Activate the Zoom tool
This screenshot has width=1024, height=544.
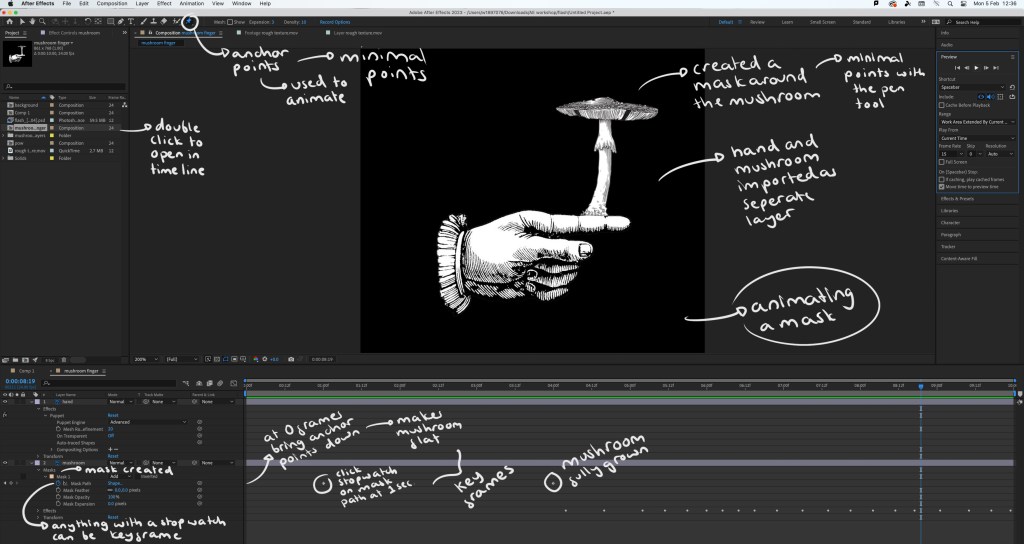pyautogui.click(x=42, y=21)
